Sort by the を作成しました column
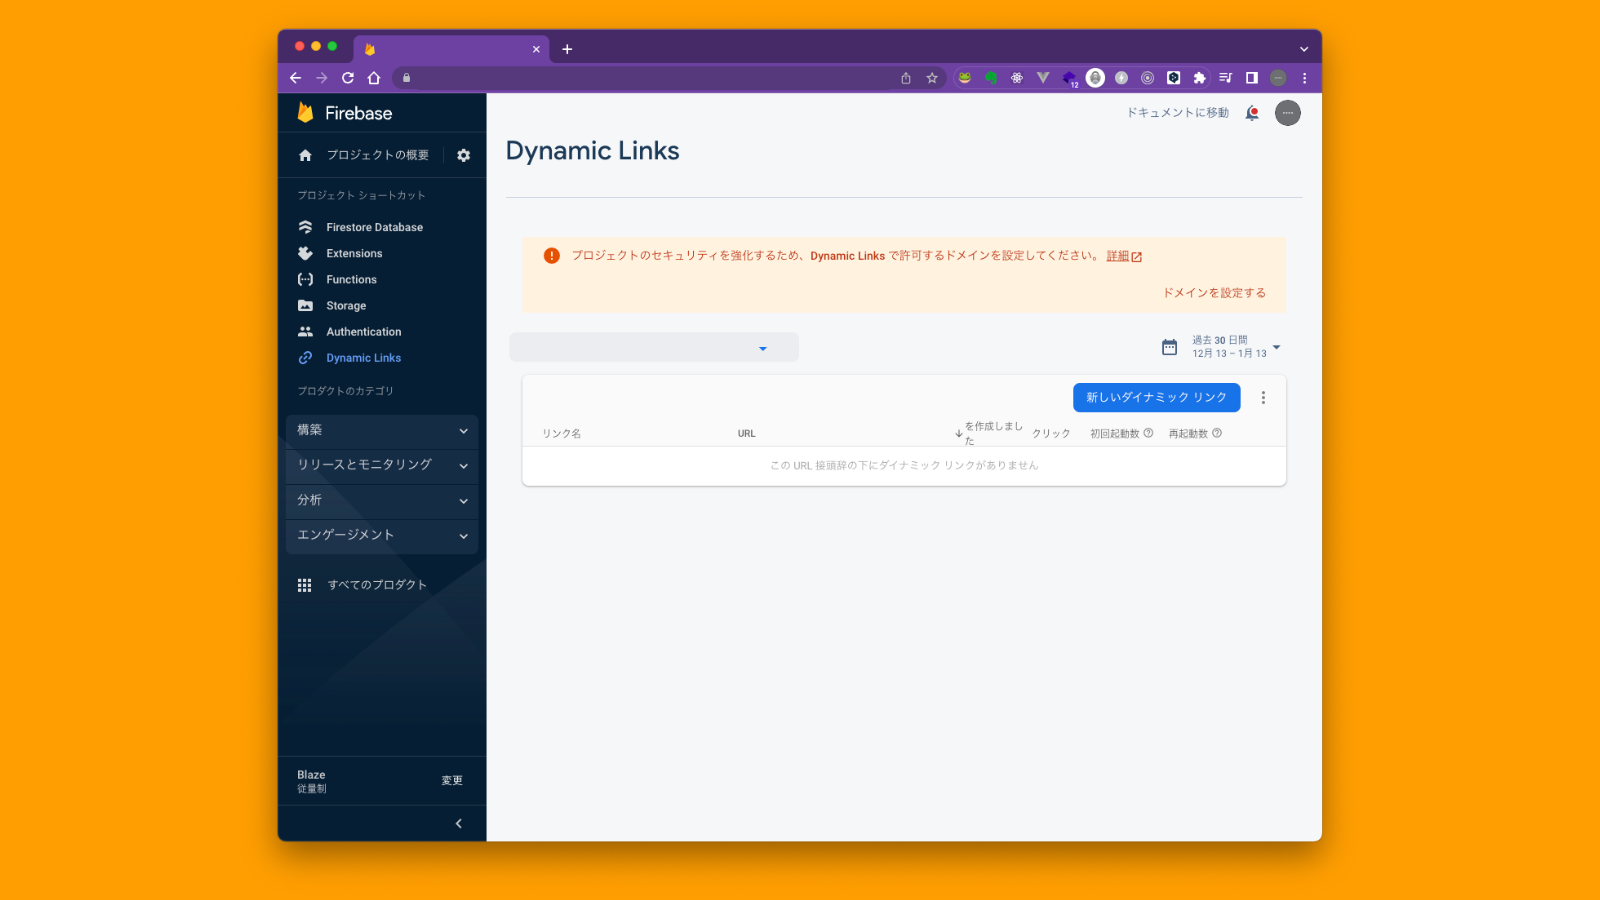 (989, 433)
